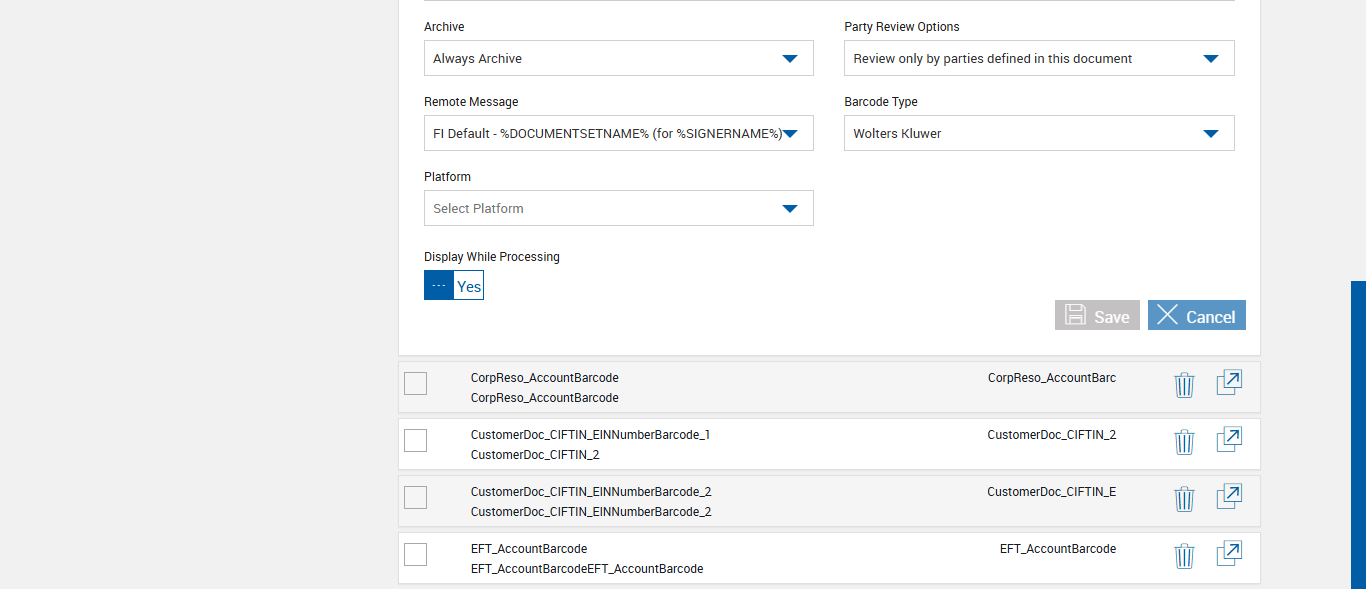Open the Barcode Type dropdown
The width and height of the screenshot is (1366, 589).
1038,133
